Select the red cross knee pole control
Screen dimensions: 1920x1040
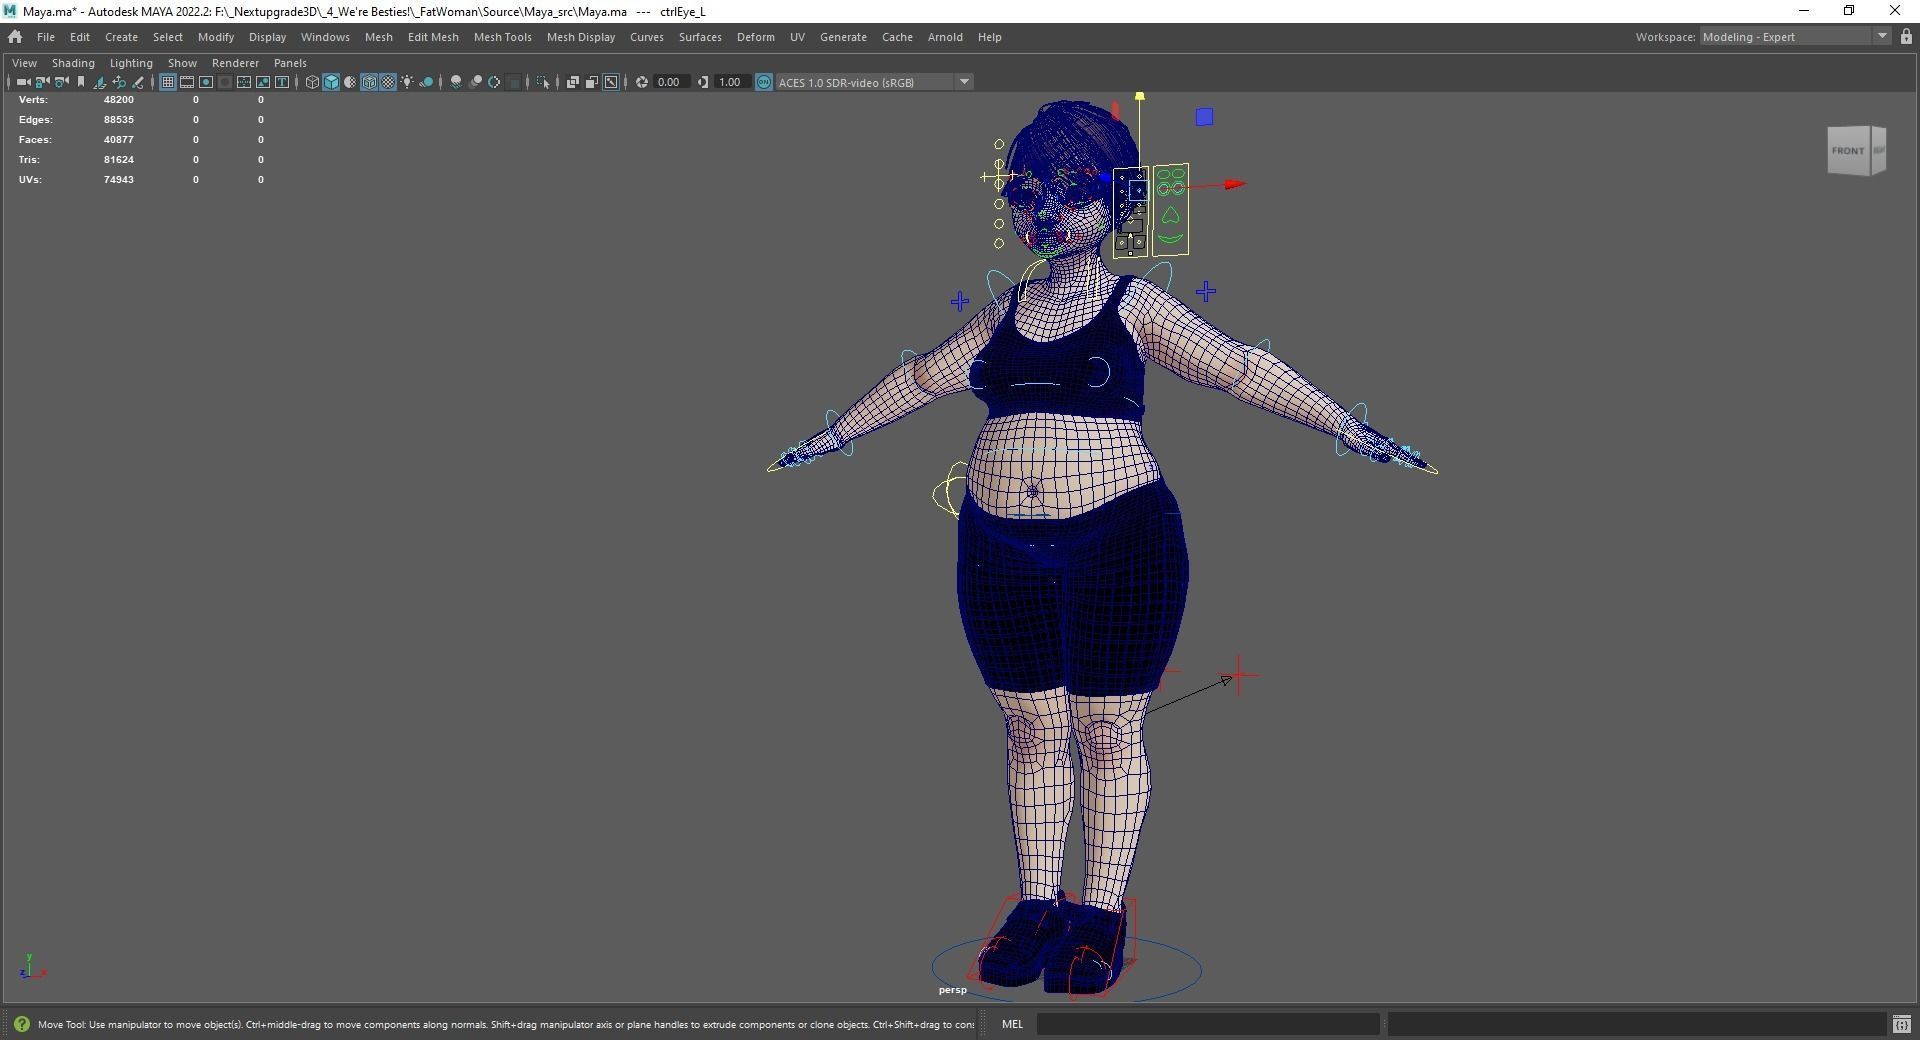[1239, 675]
